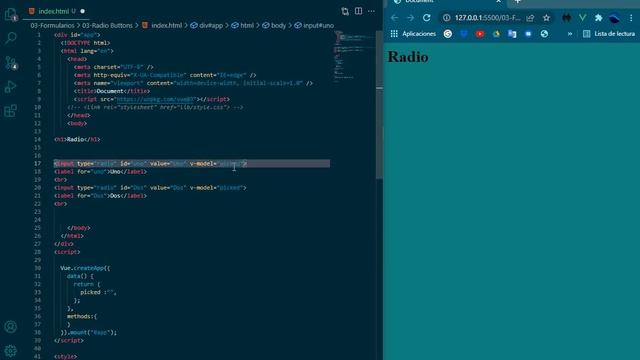
Task: Open the Search view in activity bar
Action: pyautogui.click(x=11, y=38)
